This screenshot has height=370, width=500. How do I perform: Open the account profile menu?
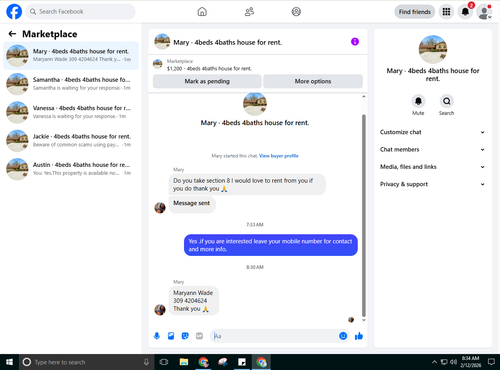click(x=484, y=12)
